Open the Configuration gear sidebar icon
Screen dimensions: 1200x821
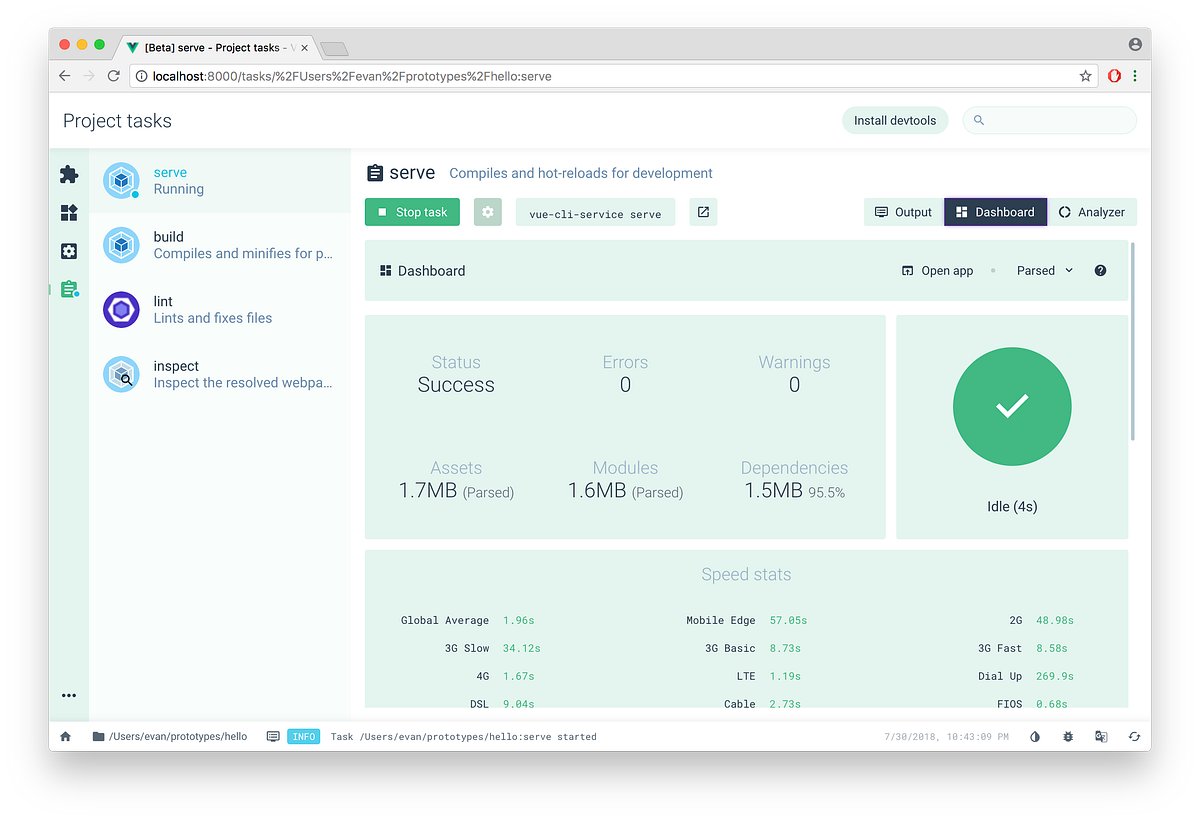tap(69, 251)
